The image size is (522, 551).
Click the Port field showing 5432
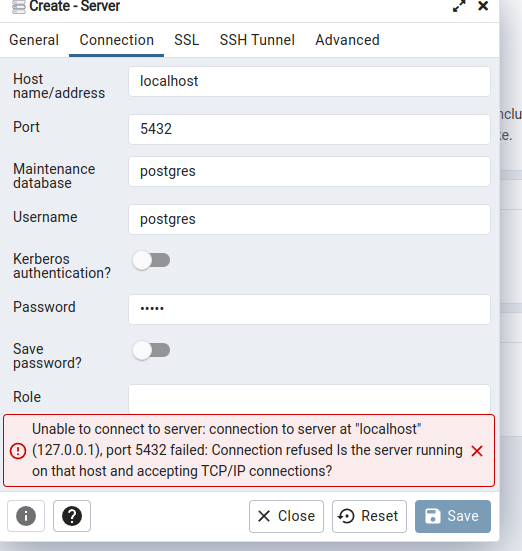click(309, 129)
